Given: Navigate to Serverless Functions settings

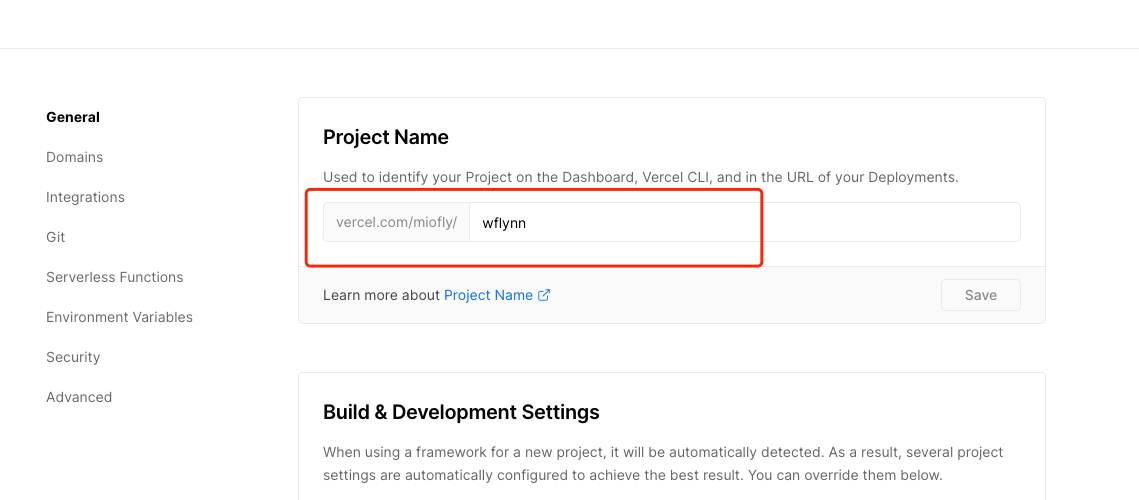Looking at the screenshot, I should [114, 277].
